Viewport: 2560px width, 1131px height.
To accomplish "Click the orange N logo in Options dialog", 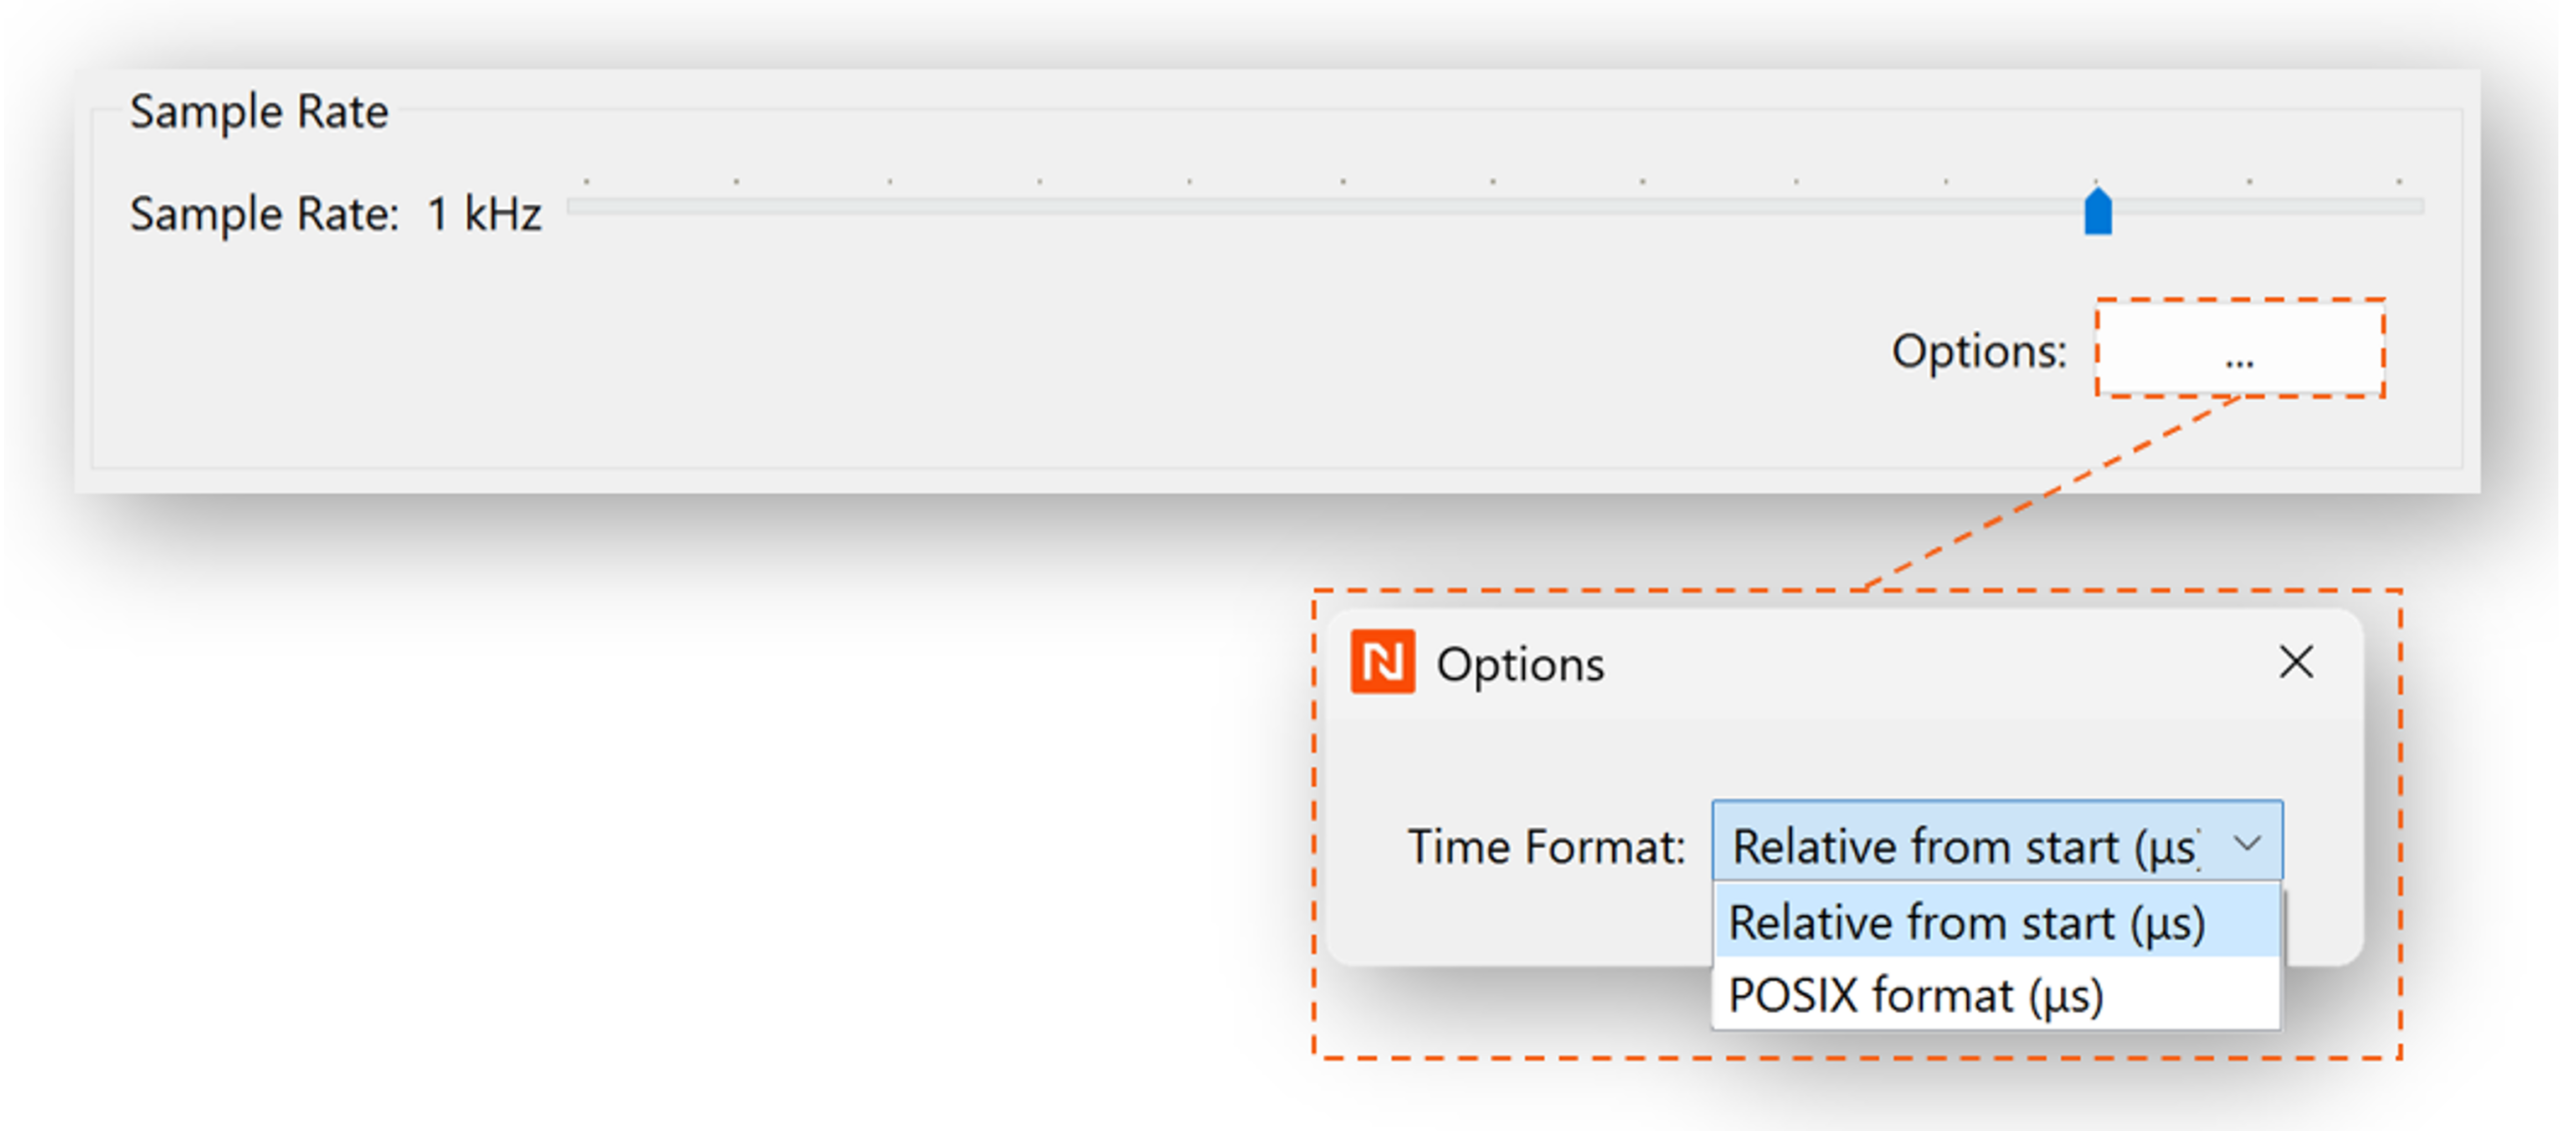I will pos(1381,661).
